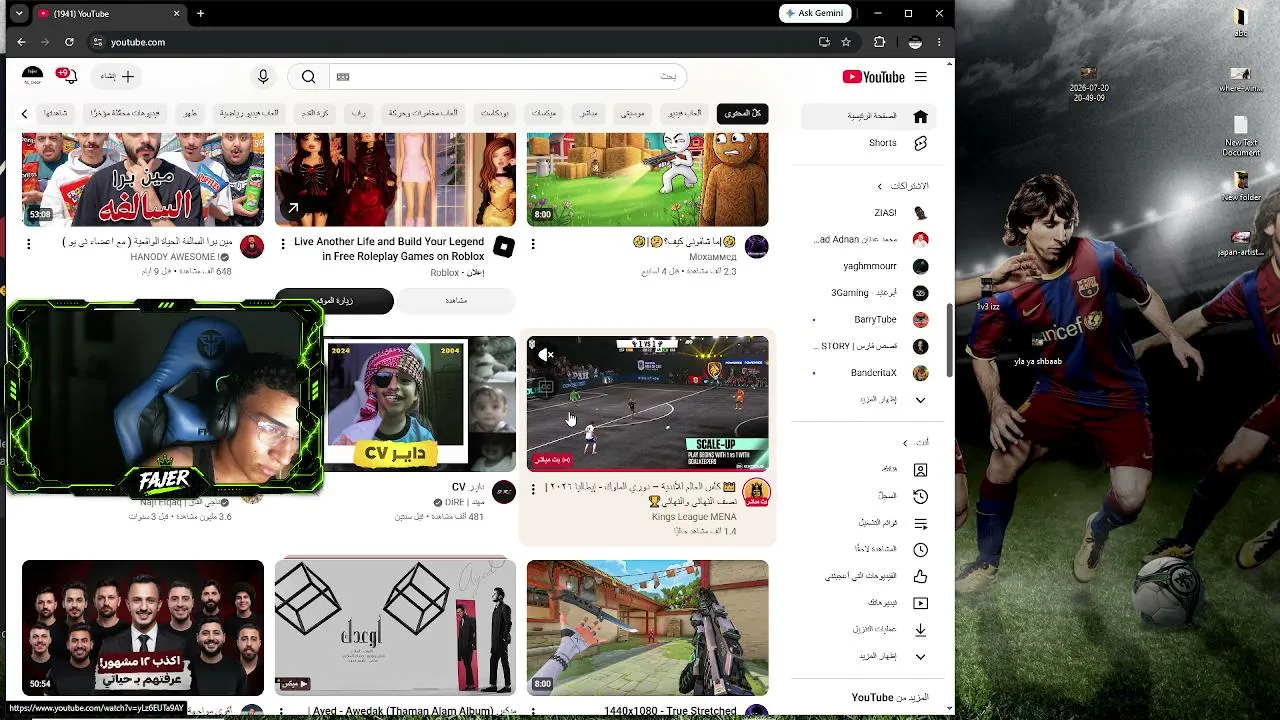Open the Subscriptions section heading arrow
Viewport: 1280px width, 720px height.
(880, 186)
